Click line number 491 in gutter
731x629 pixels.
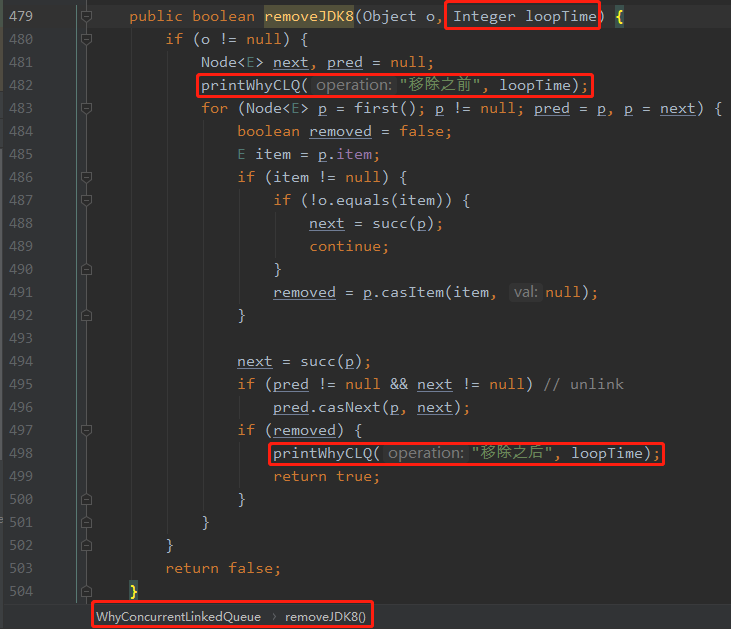click(x=21, y=292)
